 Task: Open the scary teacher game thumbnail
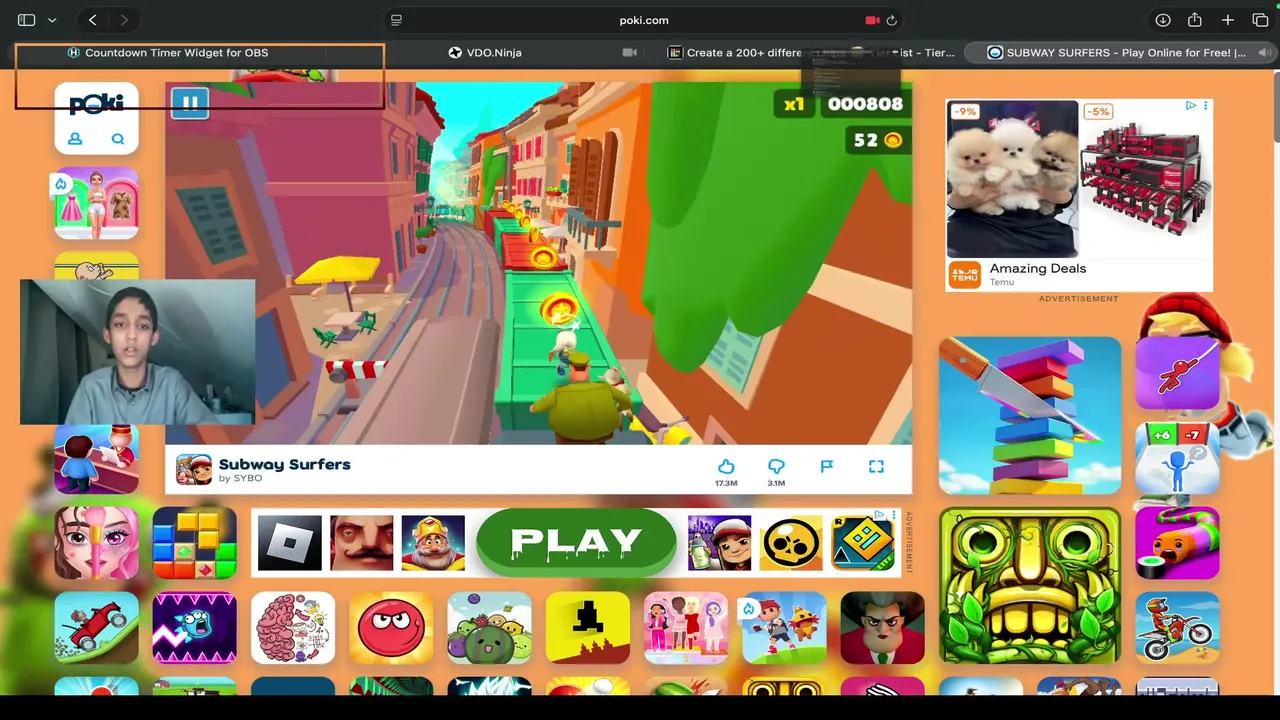(883, 628)
